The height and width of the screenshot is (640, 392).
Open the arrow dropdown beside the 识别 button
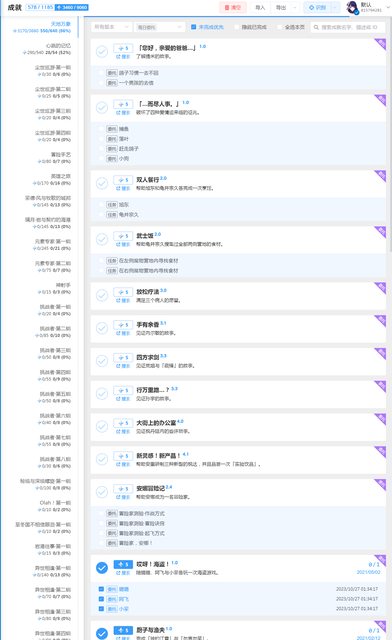tap(336, 7)
